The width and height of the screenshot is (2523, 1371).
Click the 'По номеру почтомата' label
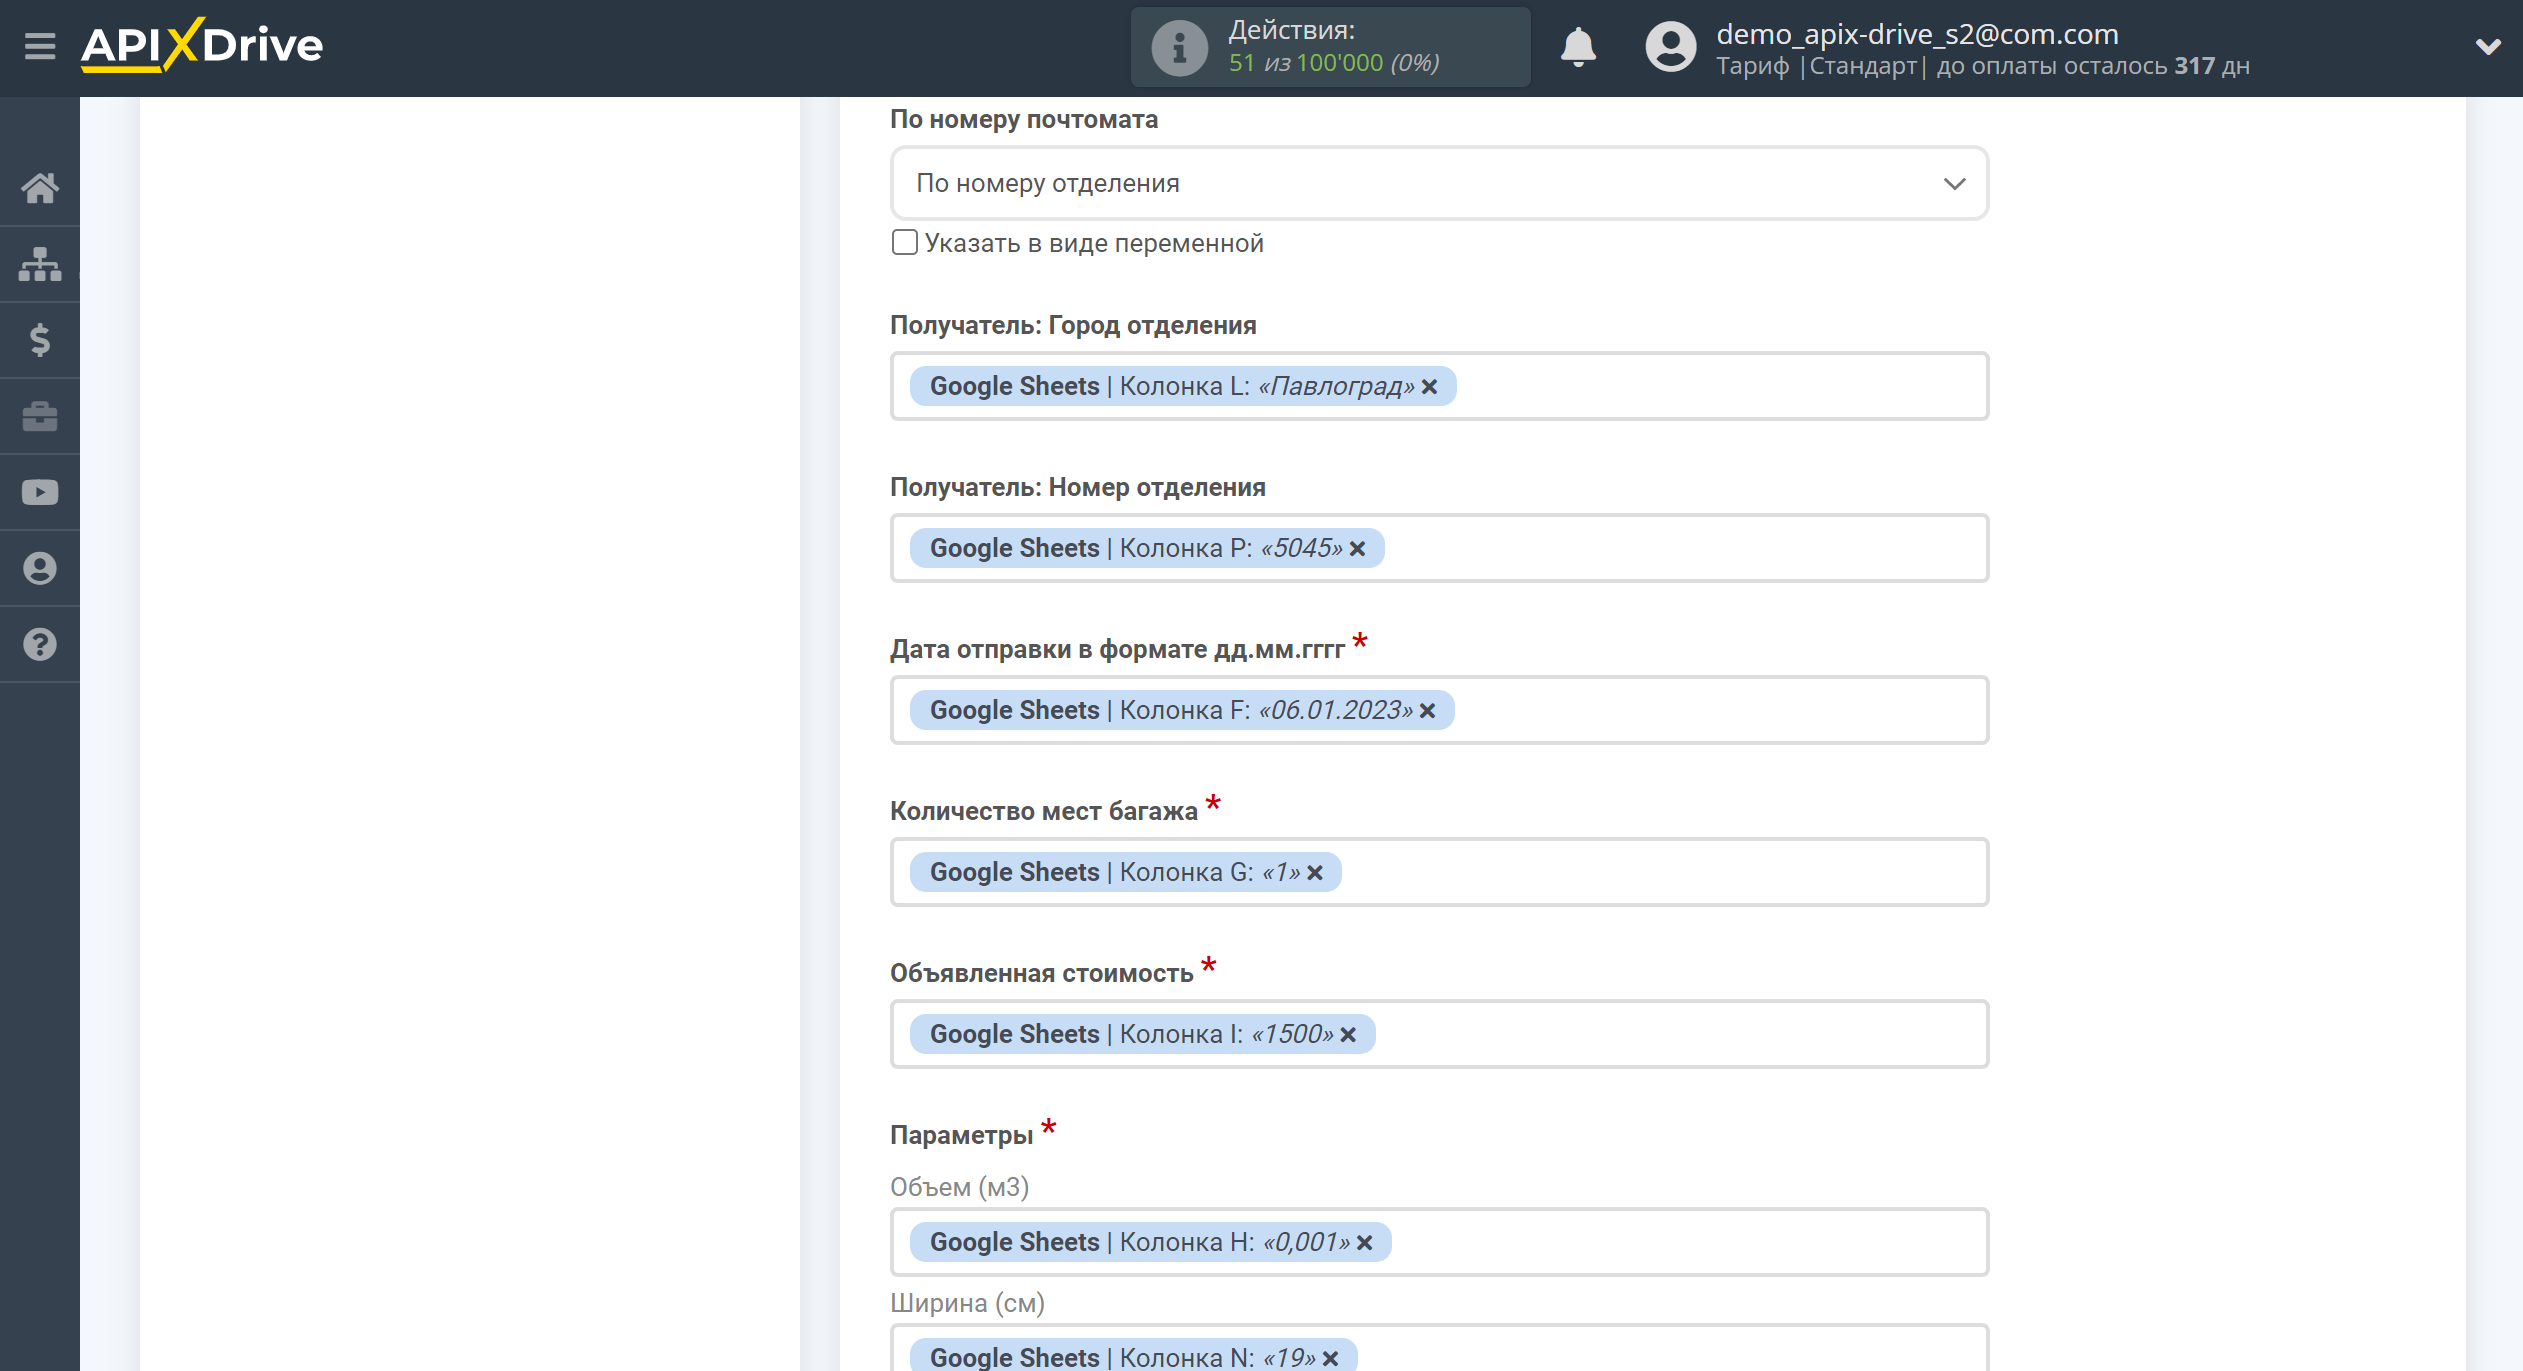pyautogui.click(x=1024, y=119)
